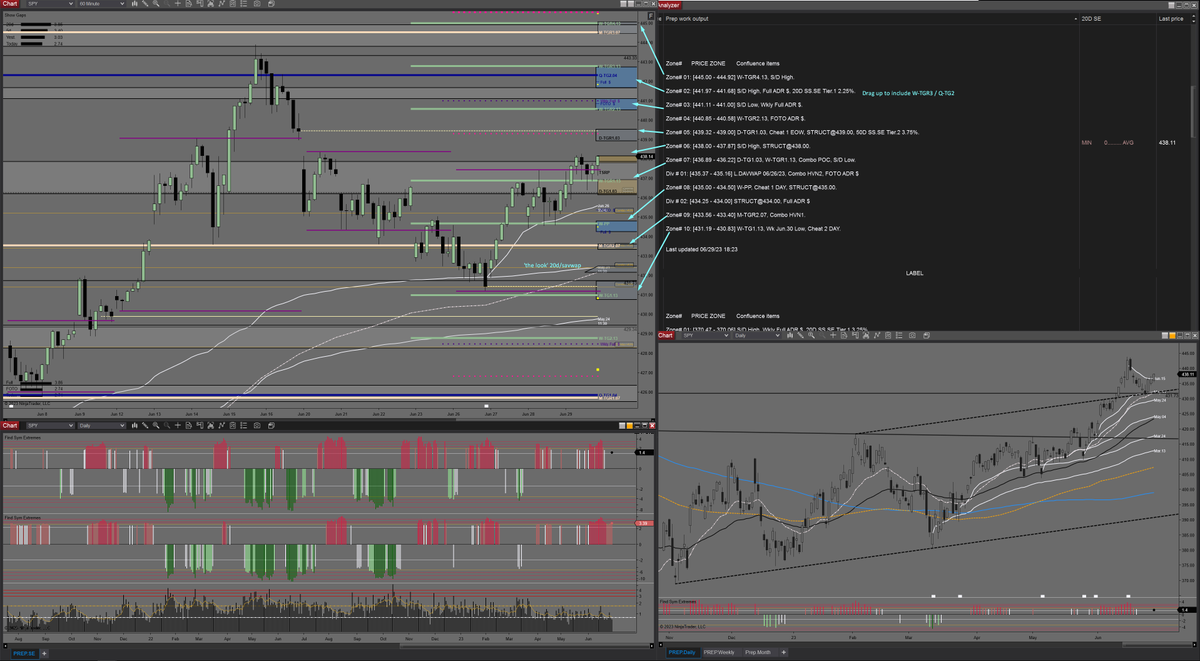This screenshot has height=661, width=1200.
Task: Click the LABEL row in analyzer
Action: [915, 272]
